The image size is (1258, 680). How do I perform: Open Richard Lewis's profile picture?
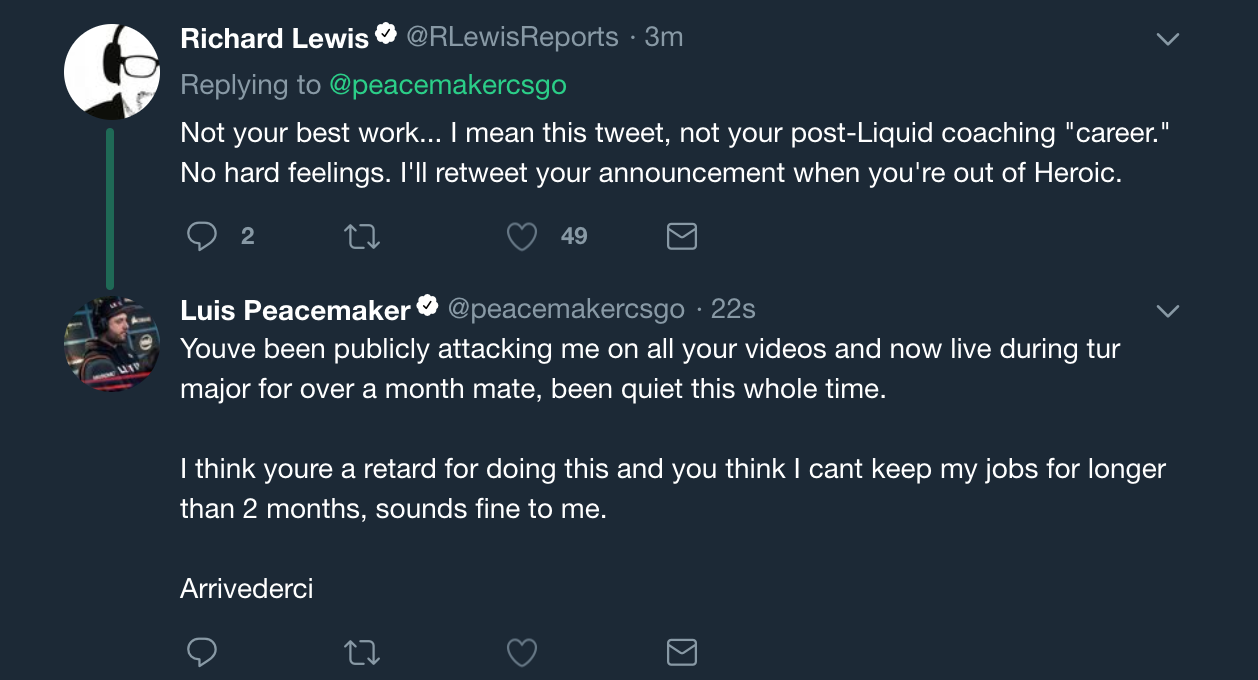click(x=112, y=72)
